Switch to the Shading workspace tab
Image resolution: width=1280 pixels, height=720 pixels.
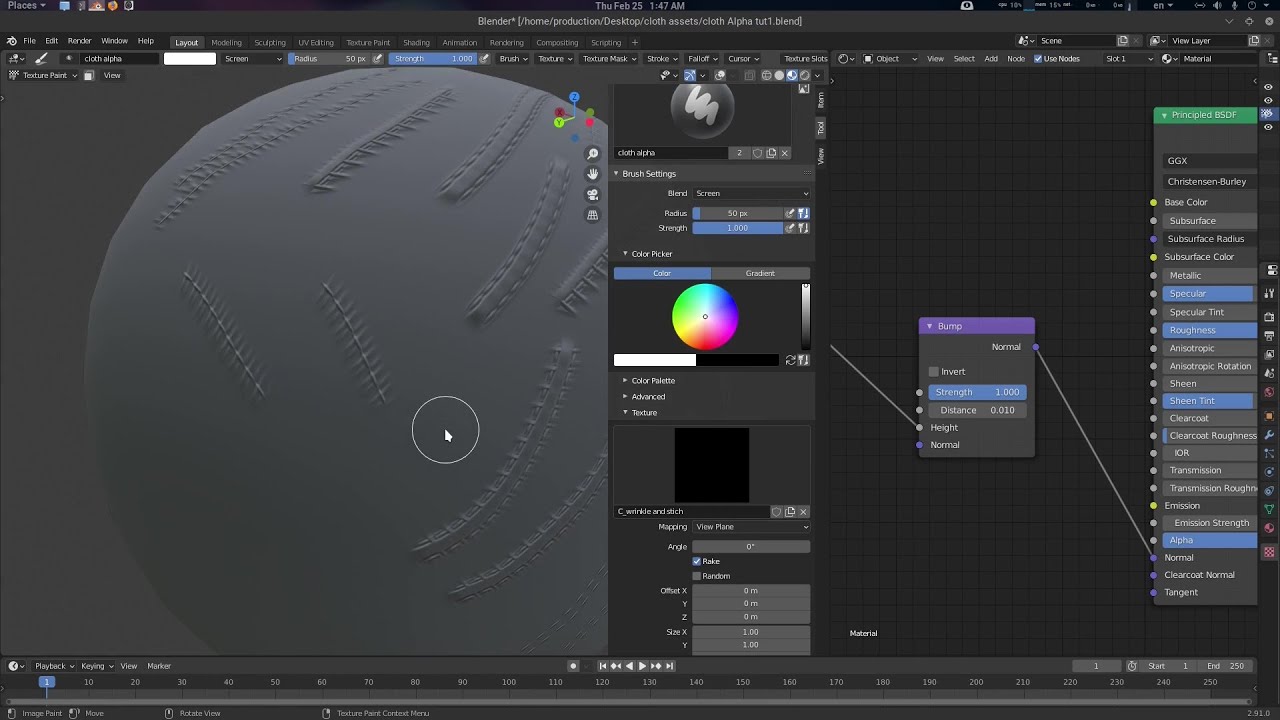pyautogui.click(x=416, y=42)
